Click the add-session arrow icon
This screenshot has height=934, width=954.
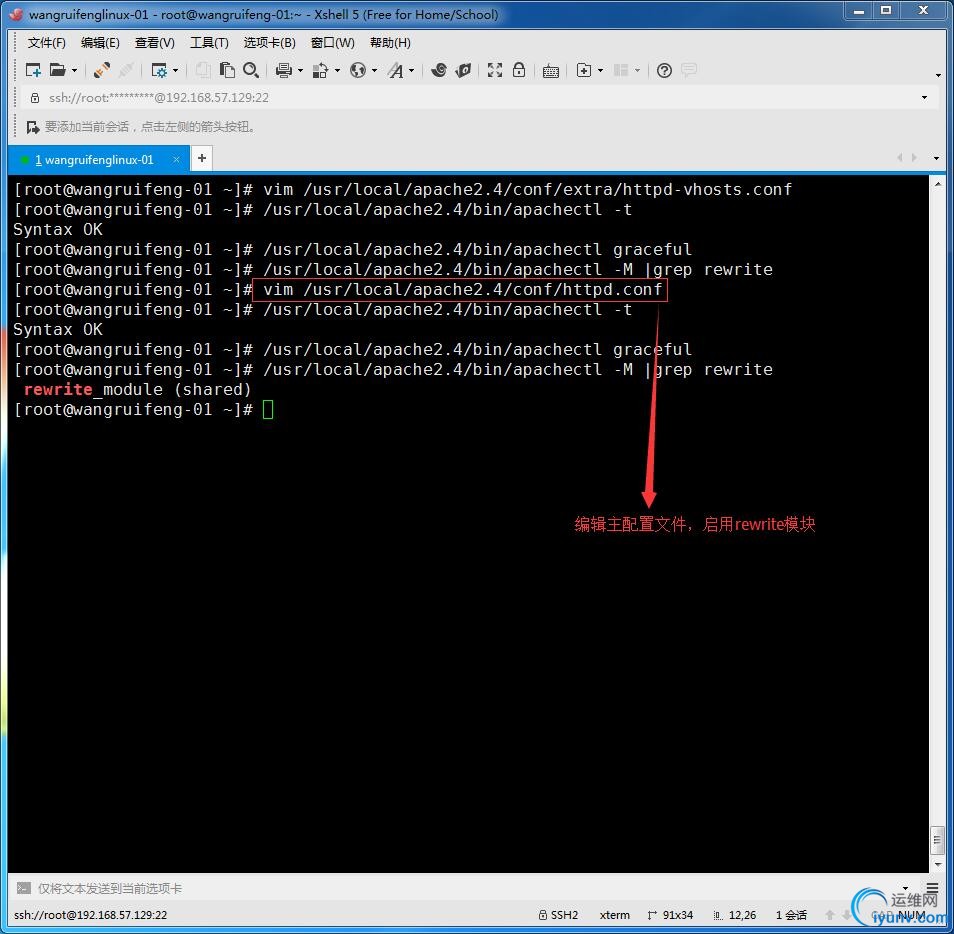(x=32, y=127)
